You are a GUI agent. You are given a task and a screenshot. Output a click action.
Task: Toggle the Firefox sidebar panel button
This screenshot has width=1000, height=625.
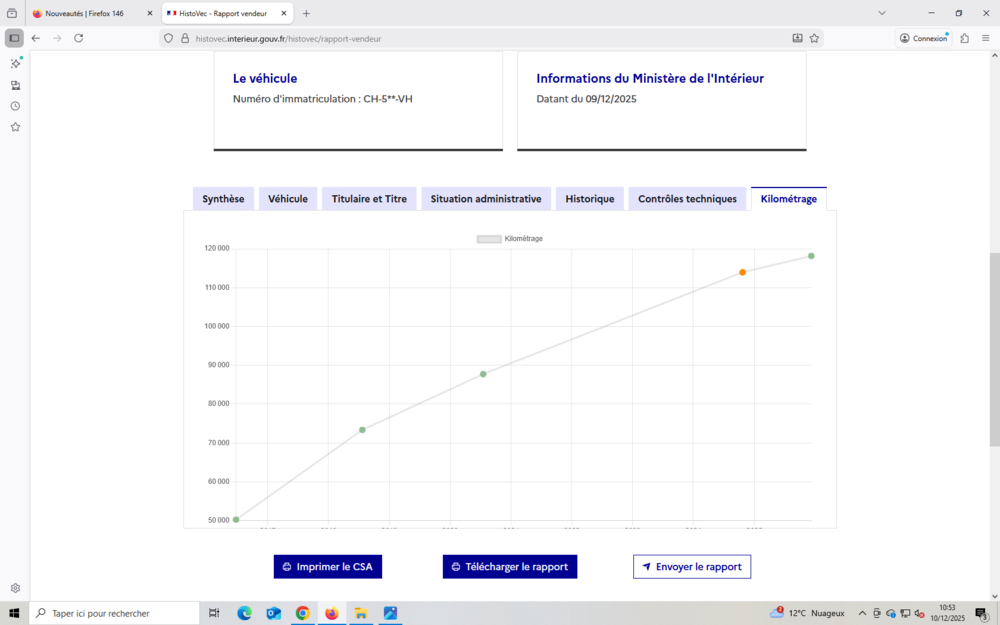coord(14,38)
